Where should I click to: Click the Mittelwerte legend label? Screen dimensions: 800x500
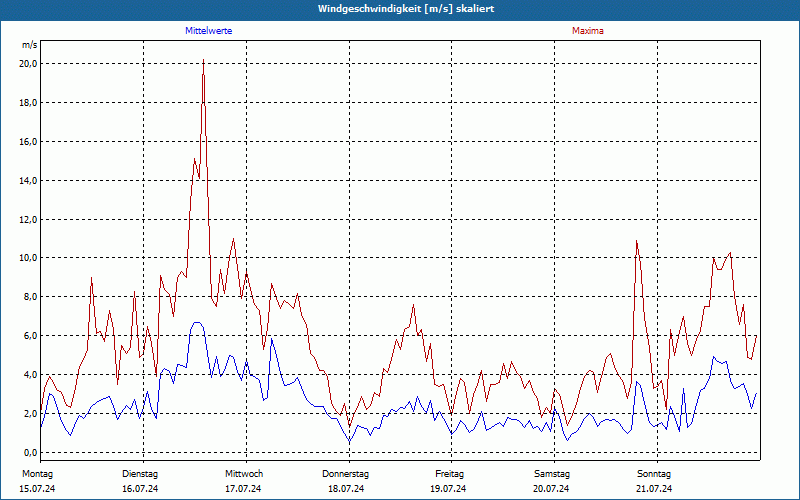209,31
